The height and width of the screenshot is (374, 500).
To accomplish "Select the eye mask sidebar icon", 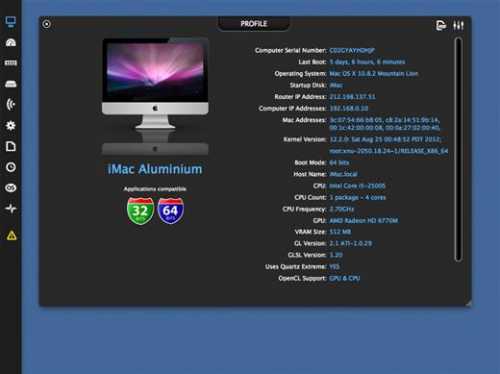I will click(11, 188).
